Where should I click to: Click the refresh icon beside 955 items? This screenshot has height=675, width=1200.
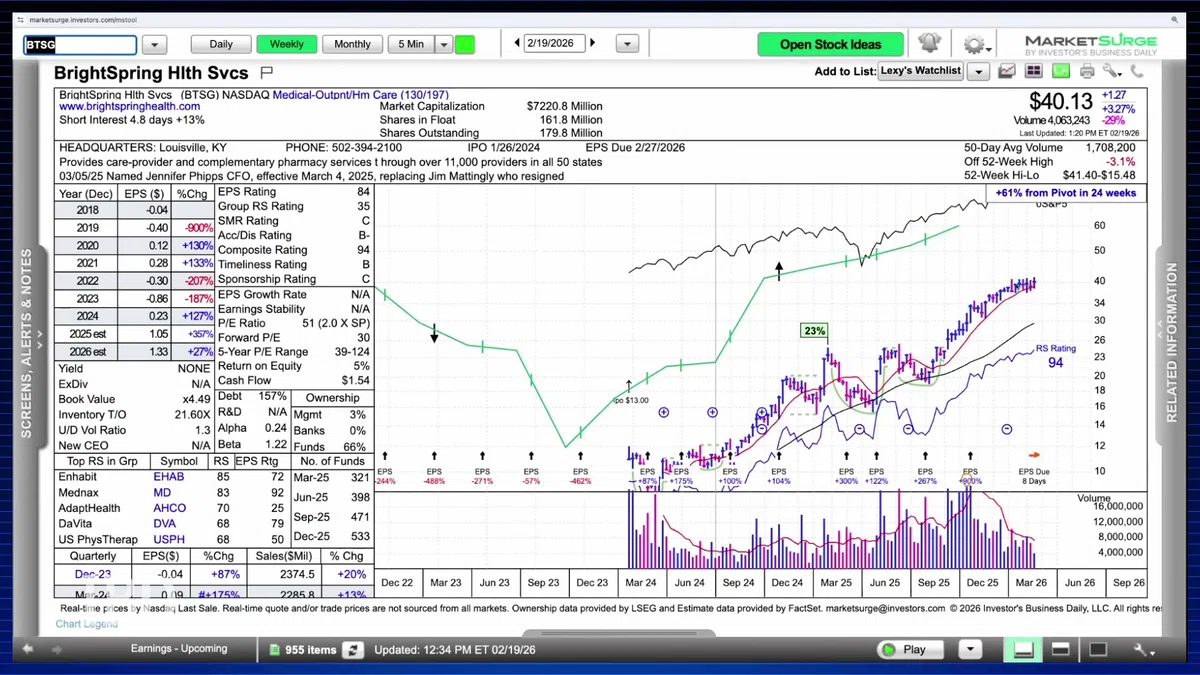352,650
